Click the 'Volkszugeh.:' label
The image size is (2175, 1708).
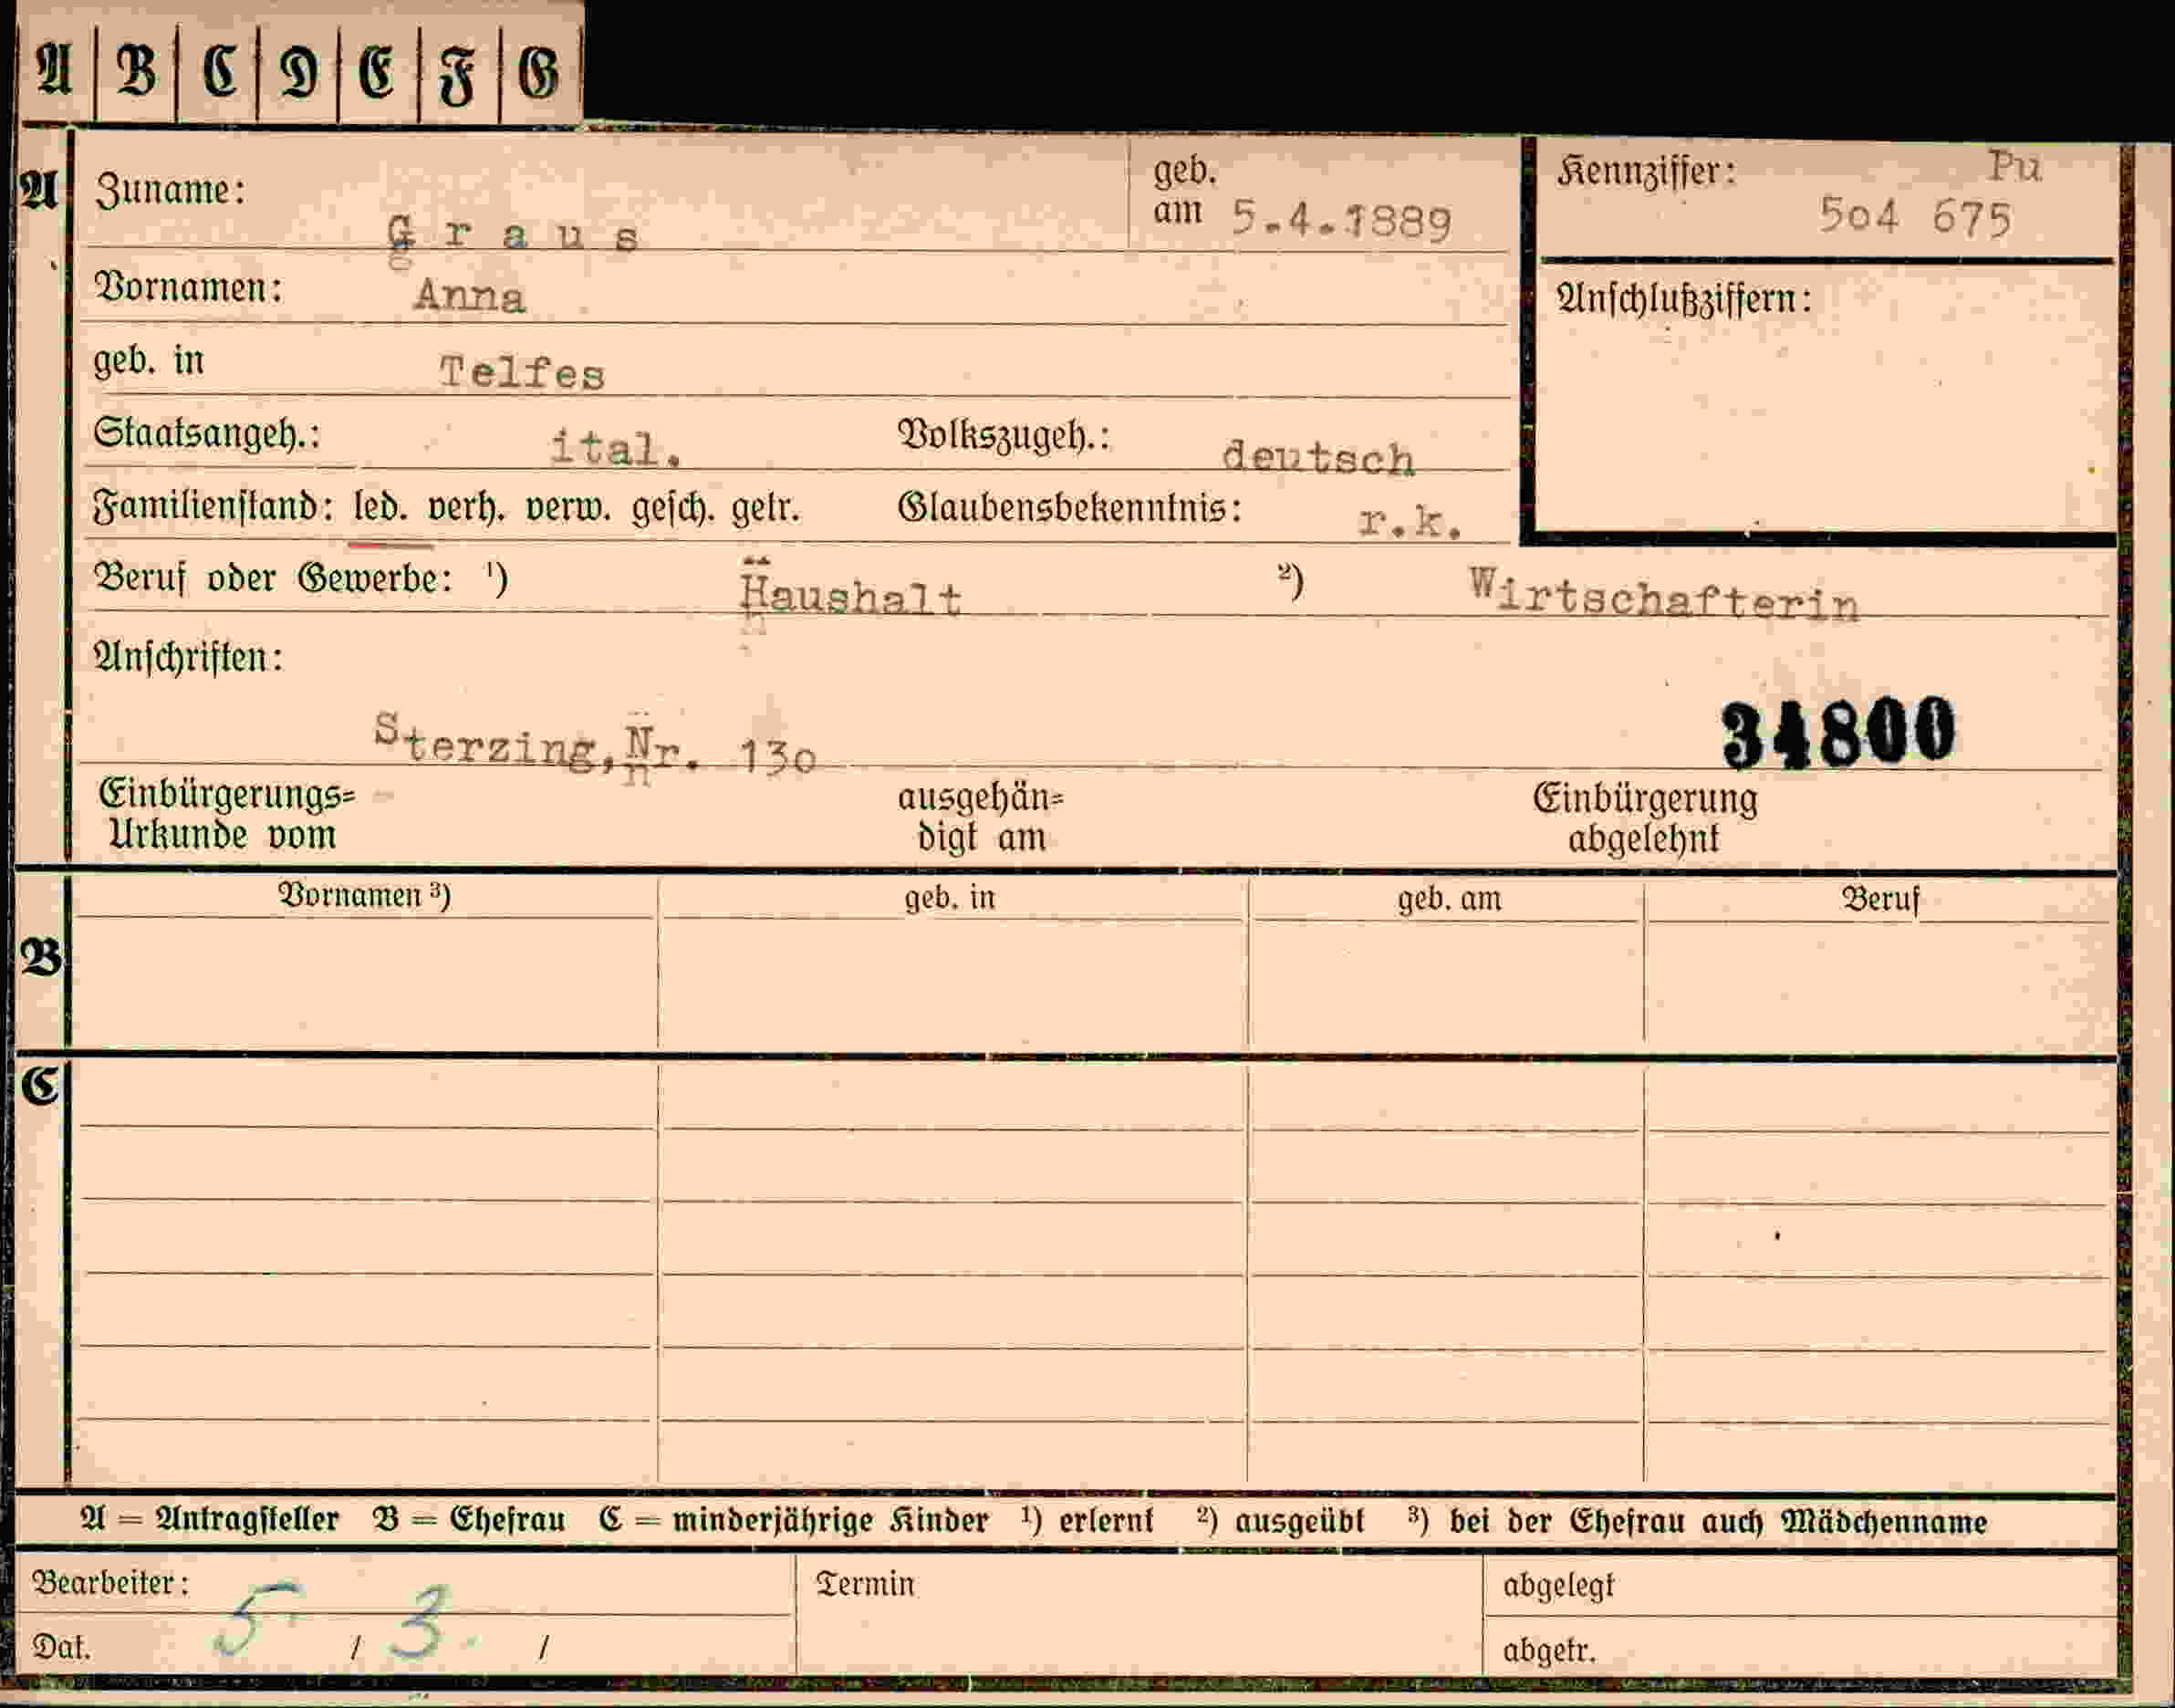pyautogui.click(x=1004, y=437)
